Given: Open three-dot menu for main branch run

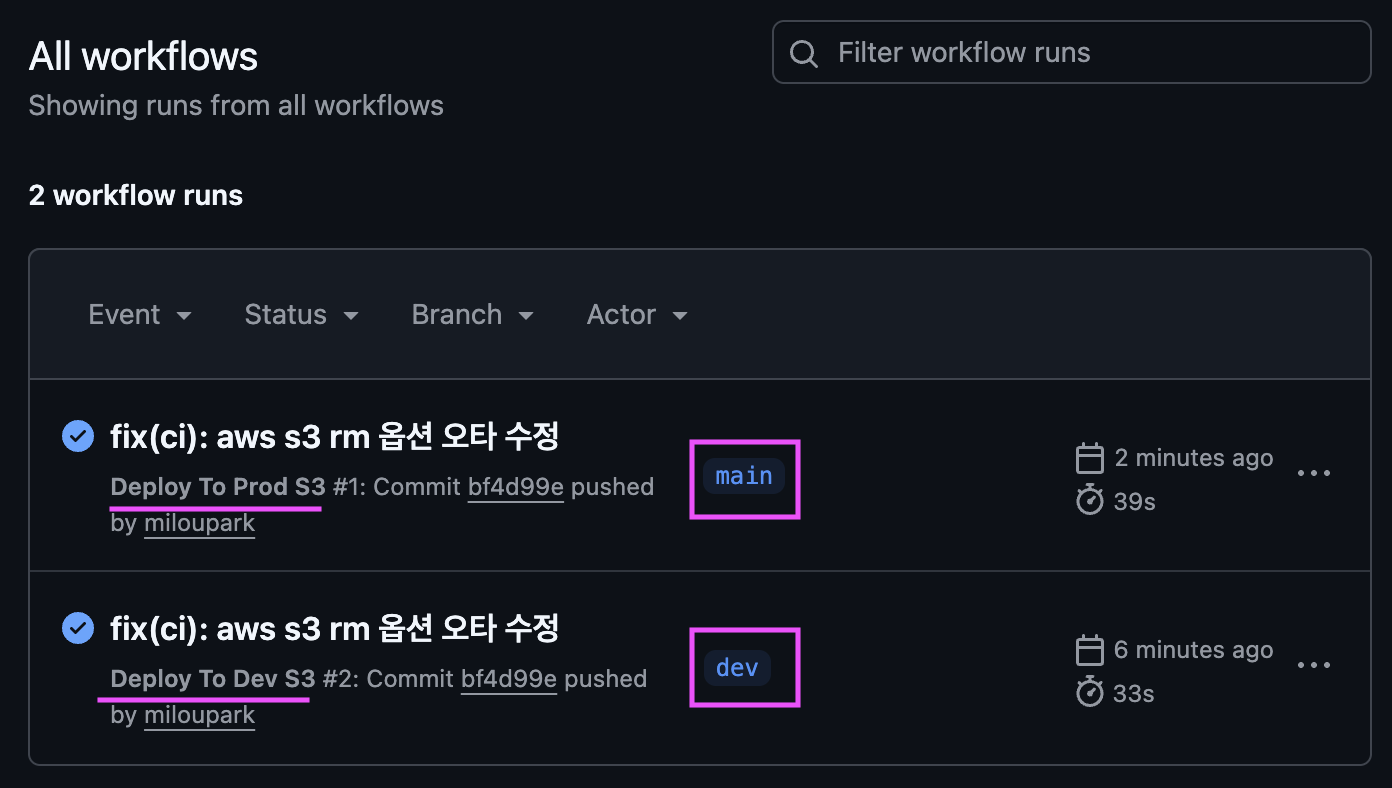Looking at the screenshot, I should (x=1313, y=473).
